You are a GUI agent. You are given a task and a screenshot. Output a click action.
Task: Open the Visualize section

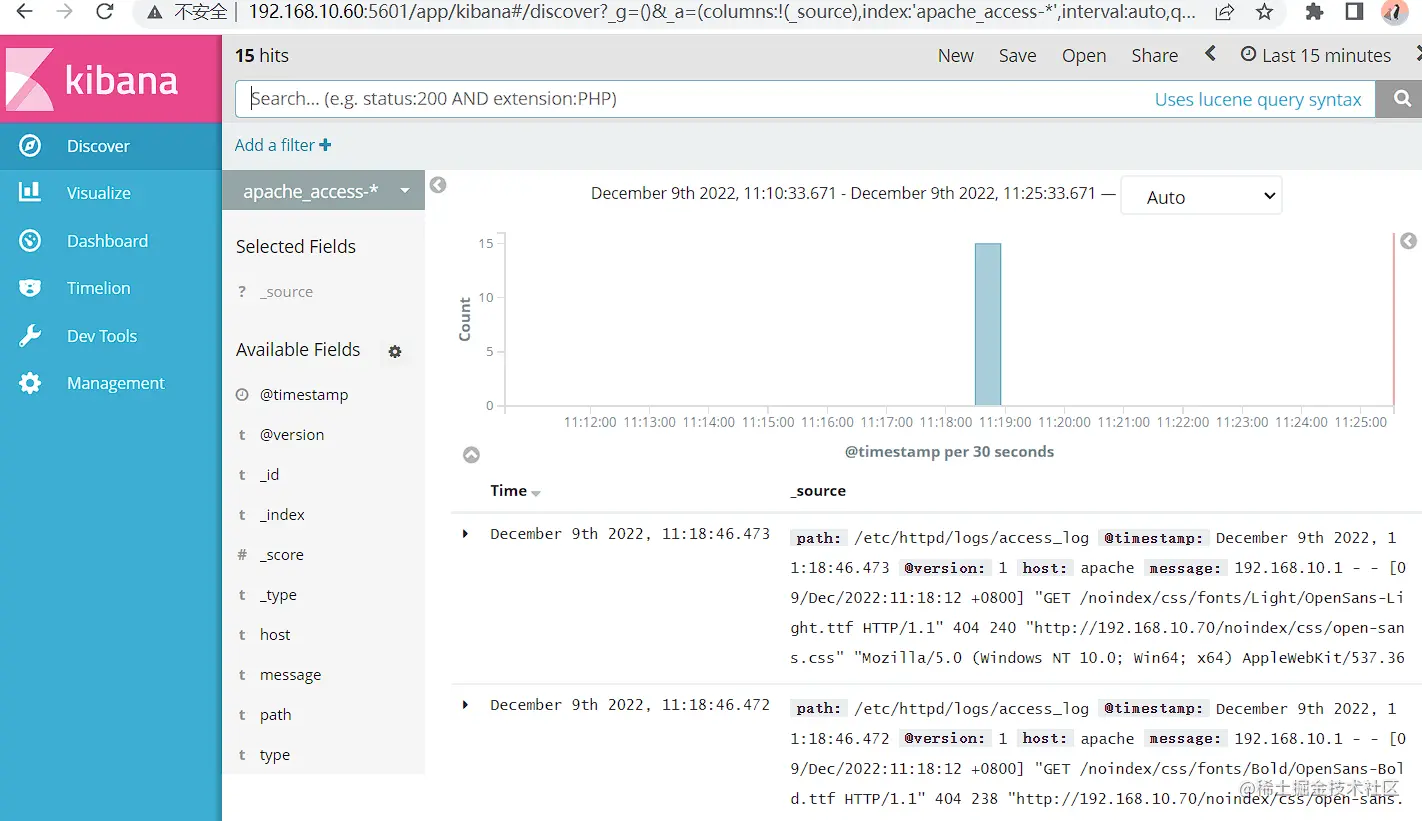tap(97, 192)
